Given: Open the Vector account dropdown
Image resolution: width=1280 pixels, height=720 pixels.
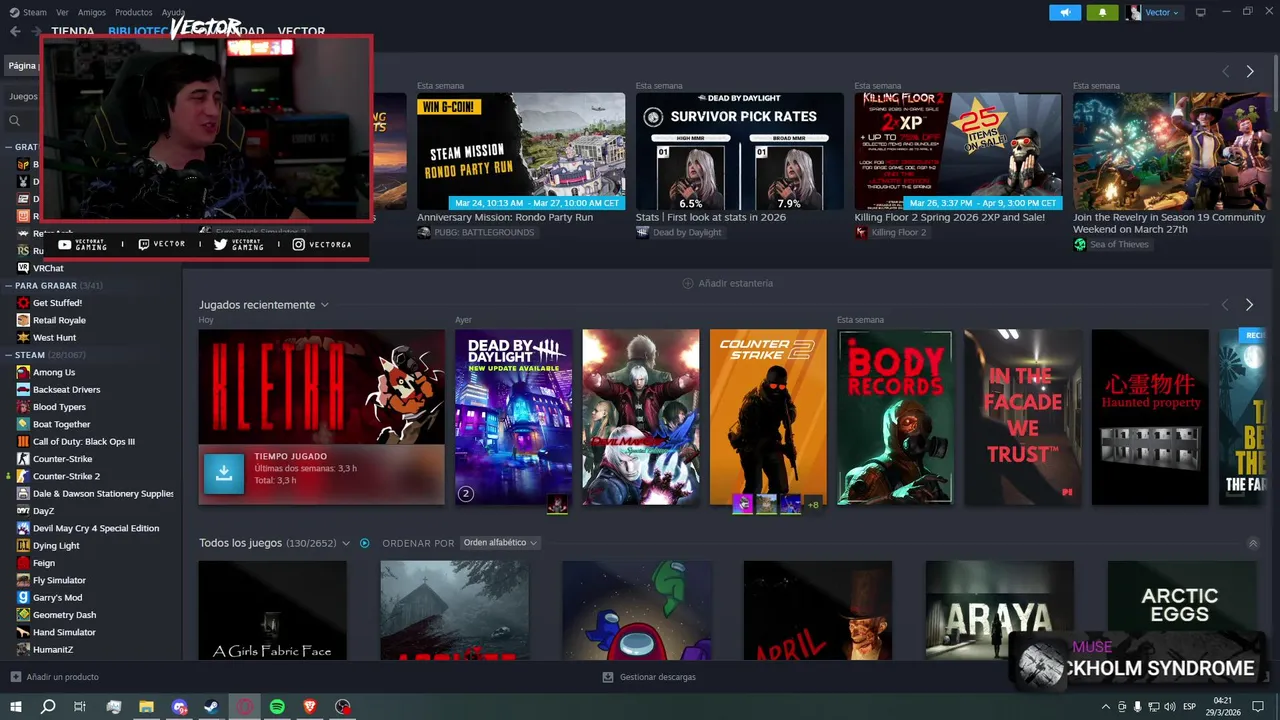Looking at the screenshot, I should pyautogui.click(x=1153, y=12).
